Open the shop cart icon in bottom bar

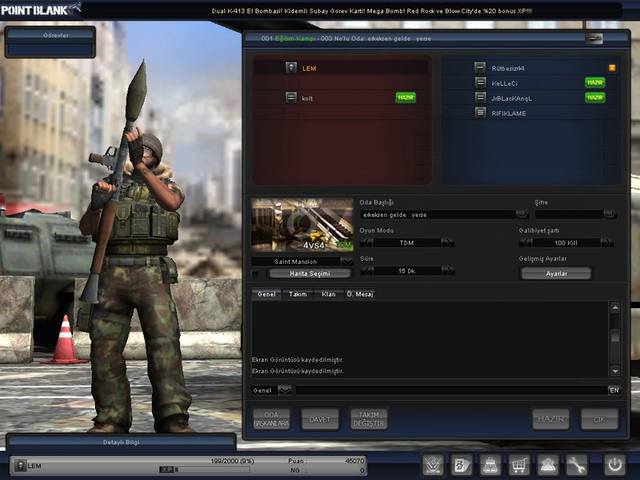pyautogui.click(x=519, y=465)
